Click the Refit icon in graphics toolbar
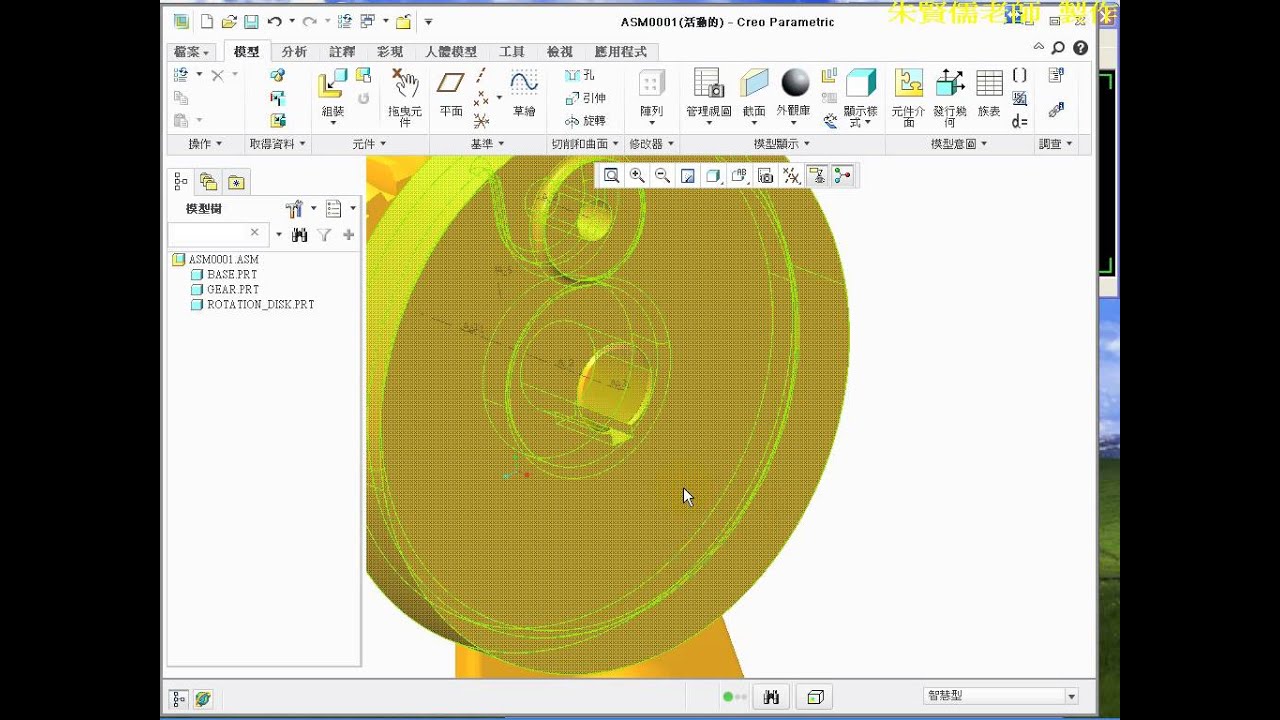The height and width of the screenshot is (720, 1280). 611,176
